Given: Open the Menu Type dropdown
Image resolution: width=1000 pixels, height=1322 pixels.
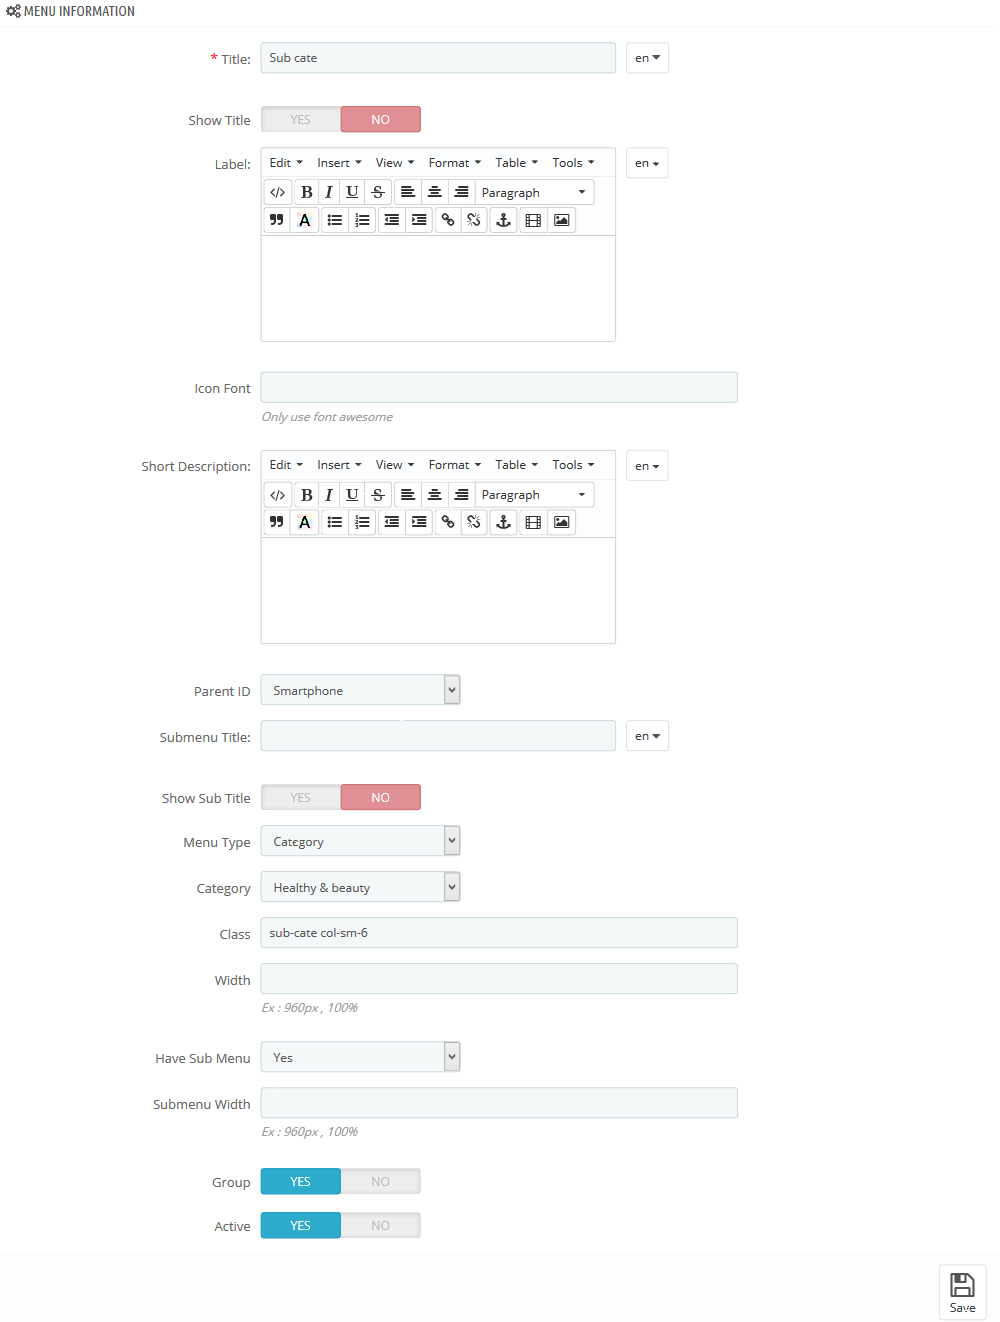Looking at the screenshot, I should tap(360, 841).
